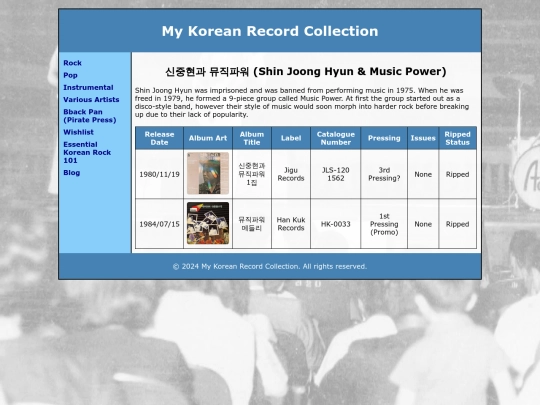Click the 1984 album cover thumbnail
This screenshot has height=405, width=540.
(208, 223)
